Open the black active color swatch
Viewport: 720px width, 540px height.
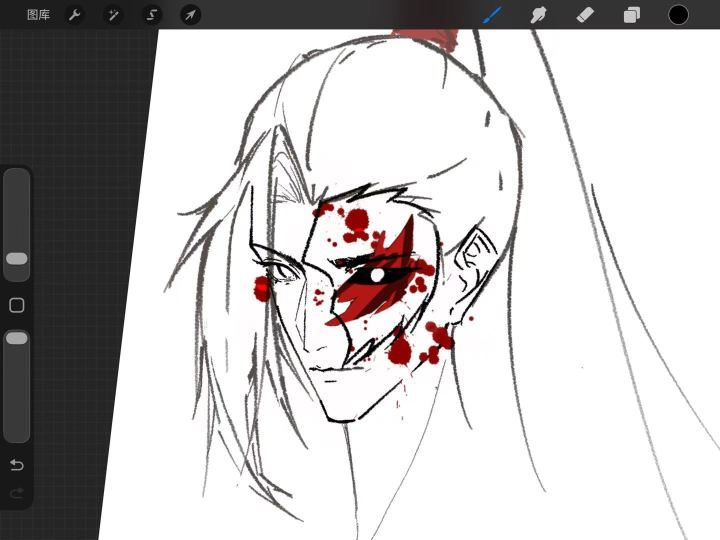(x=678, y=15)
